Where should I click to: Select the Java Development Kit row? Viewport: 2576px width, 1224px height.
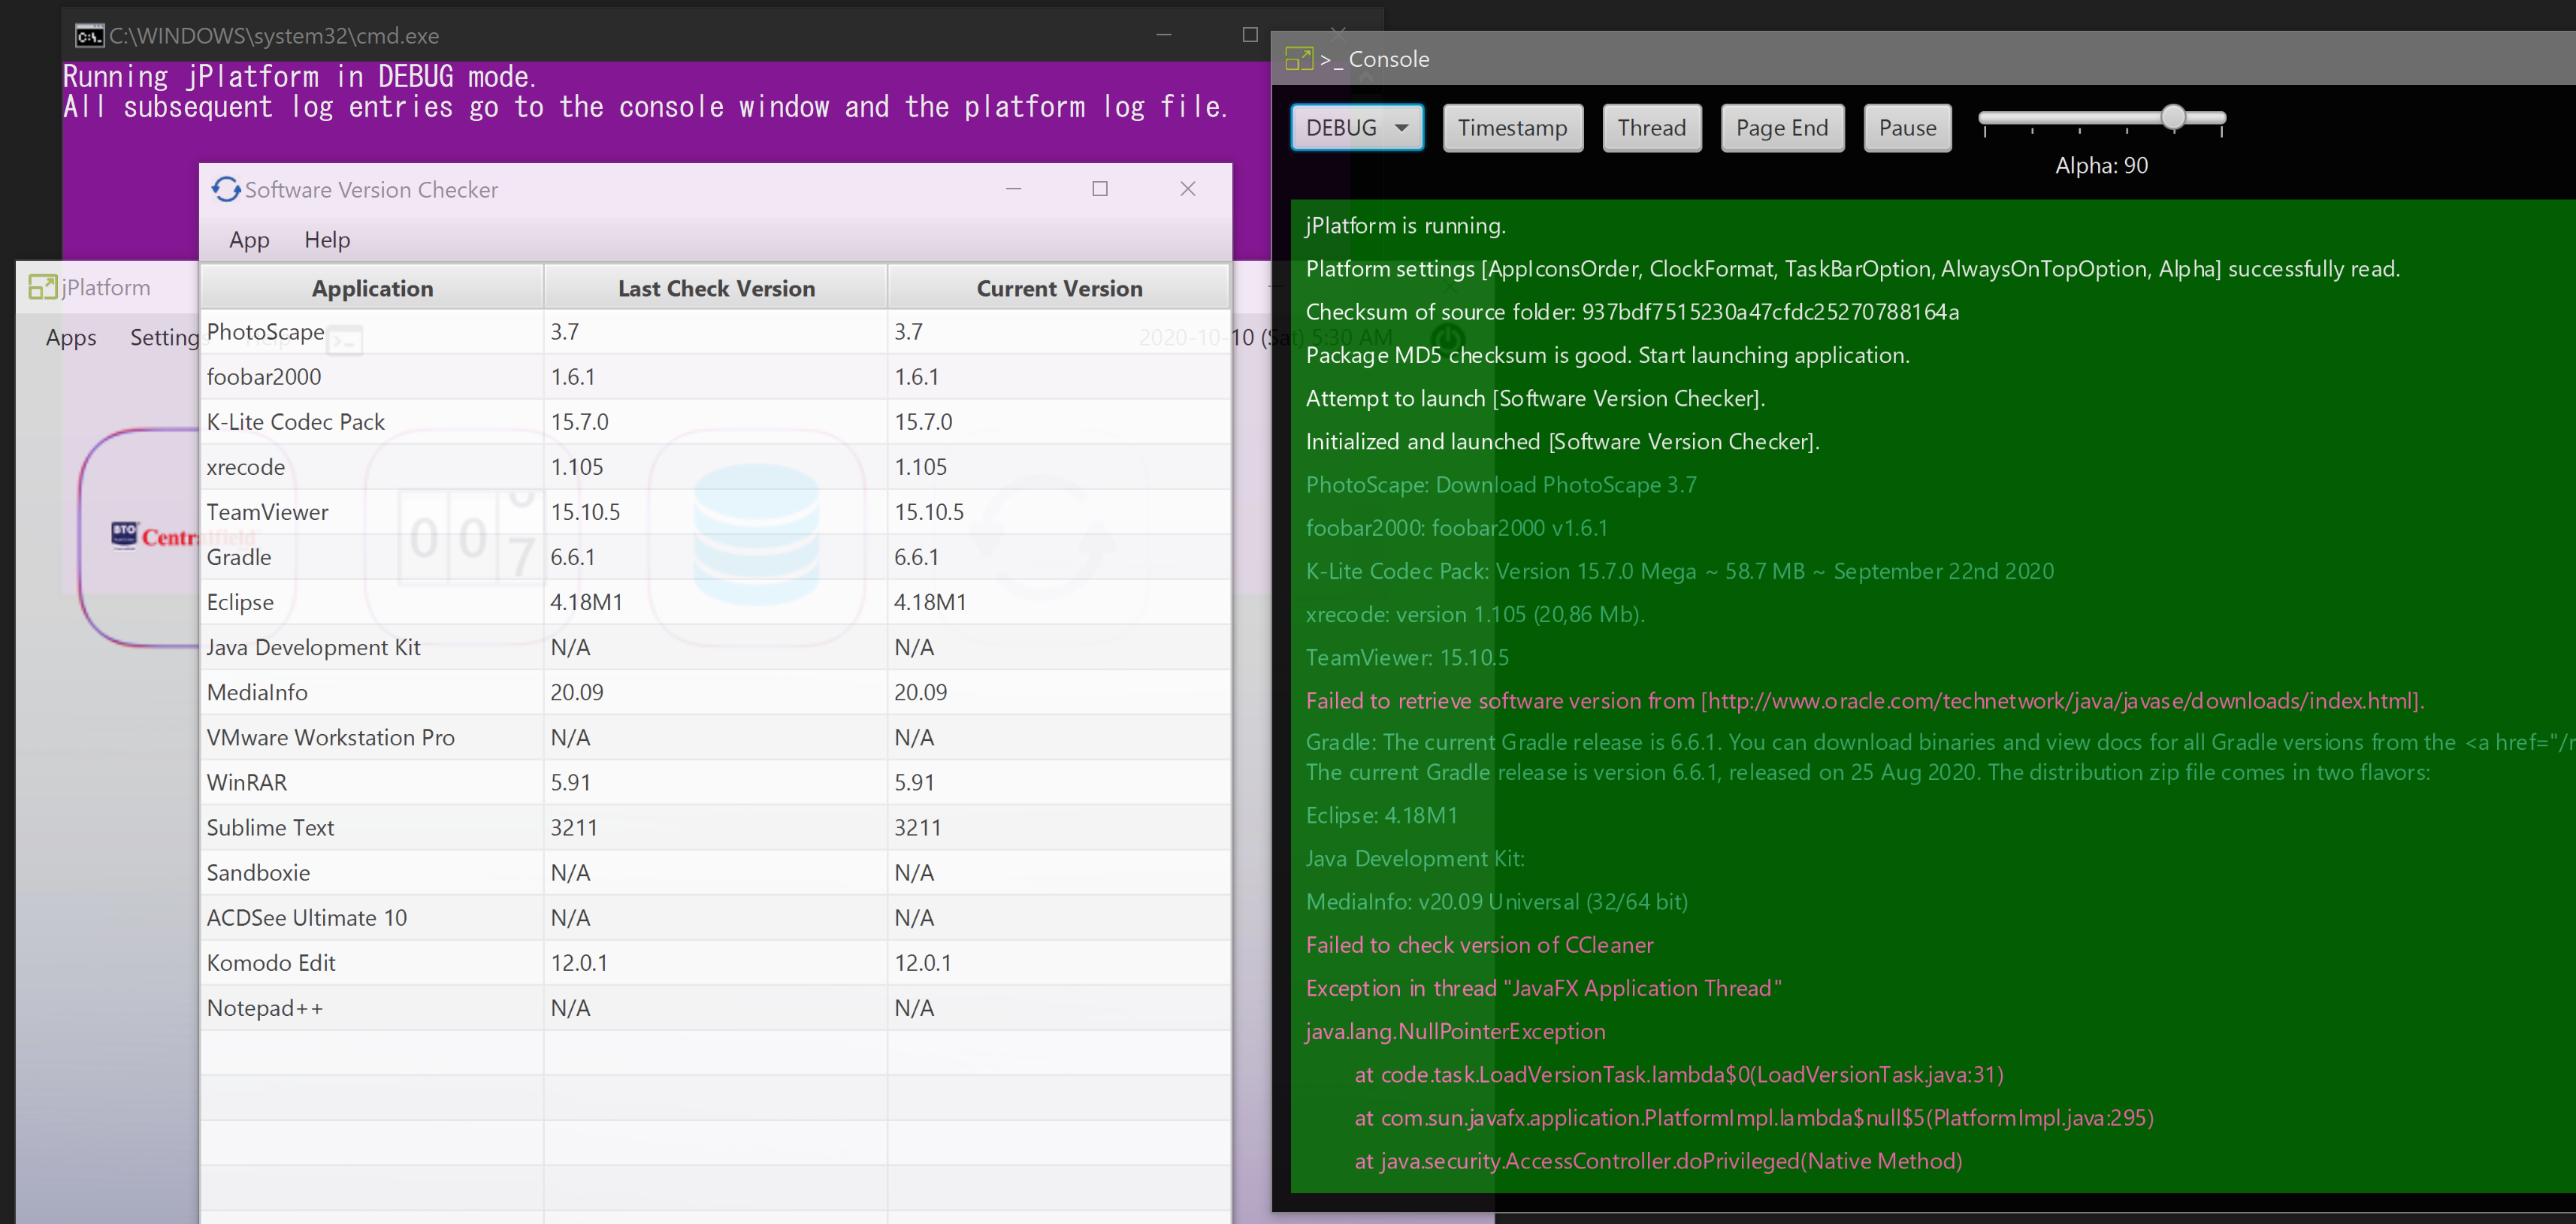pyautogui.click(x=715, y=647)
